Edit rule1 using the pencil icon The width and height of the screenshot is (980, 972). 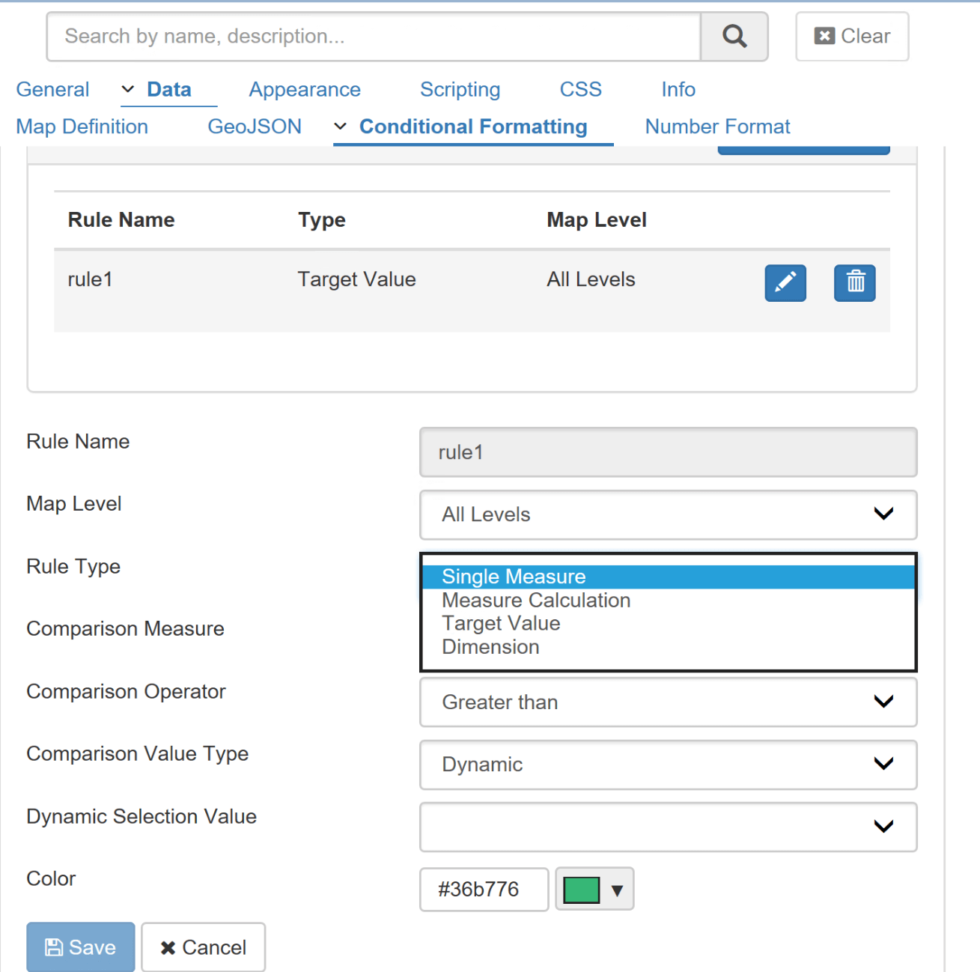click(785, 283)
